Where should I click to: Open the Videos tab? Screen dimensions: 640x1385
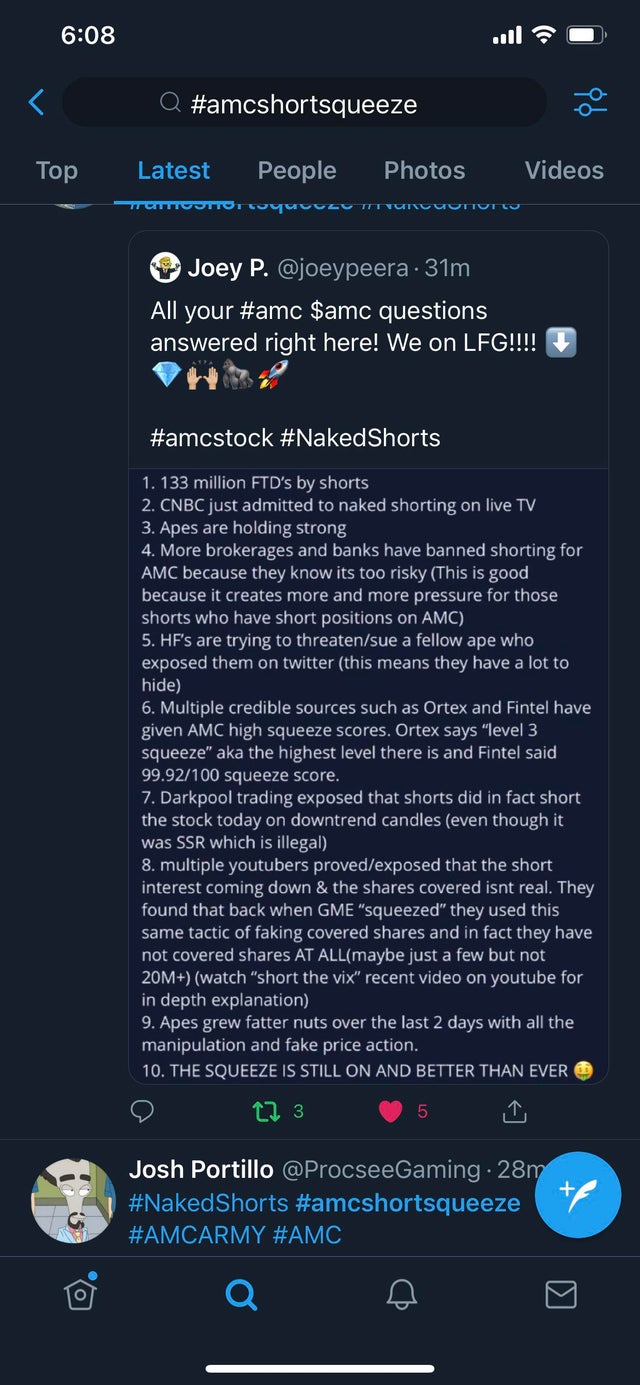click(x=564, y=171)
